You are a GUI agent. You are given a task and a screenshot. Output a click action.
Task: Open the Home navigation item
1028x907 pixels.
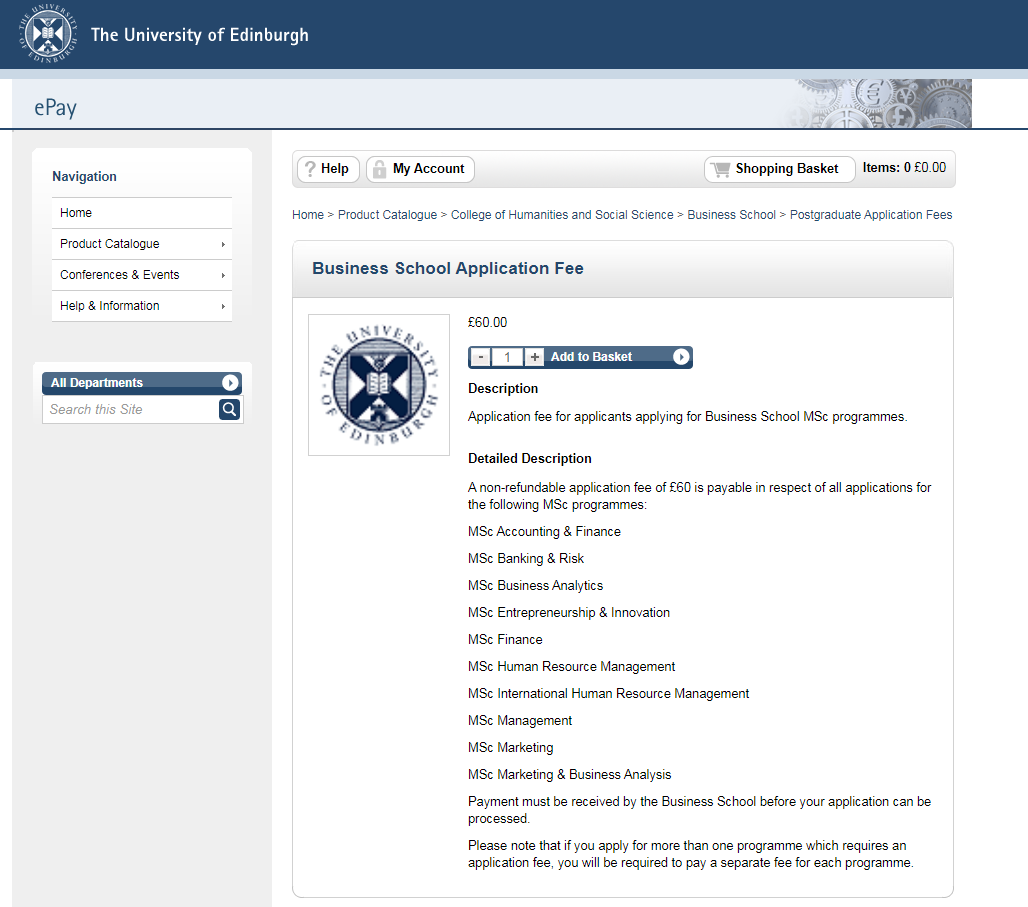click(76, 213)
